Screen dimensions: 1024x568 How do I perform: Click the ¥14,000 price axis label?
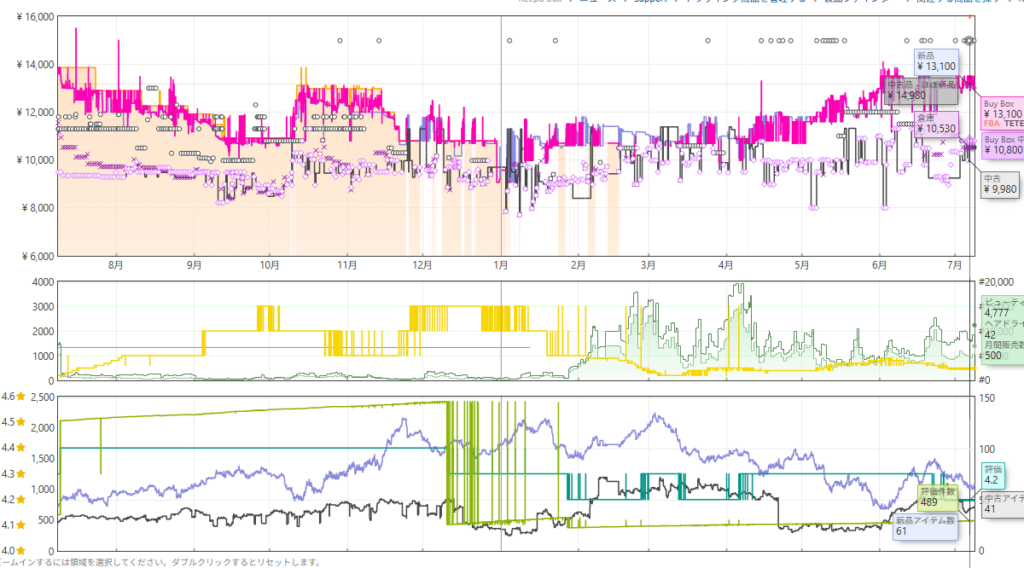tap(35, 65)
